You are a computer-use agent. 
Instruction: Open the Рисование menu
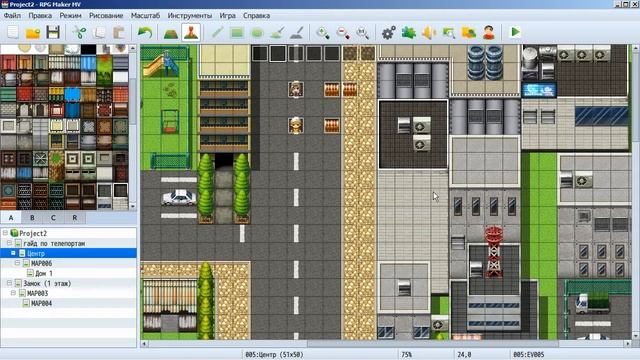pyautogui.click(x=106, y=16)
